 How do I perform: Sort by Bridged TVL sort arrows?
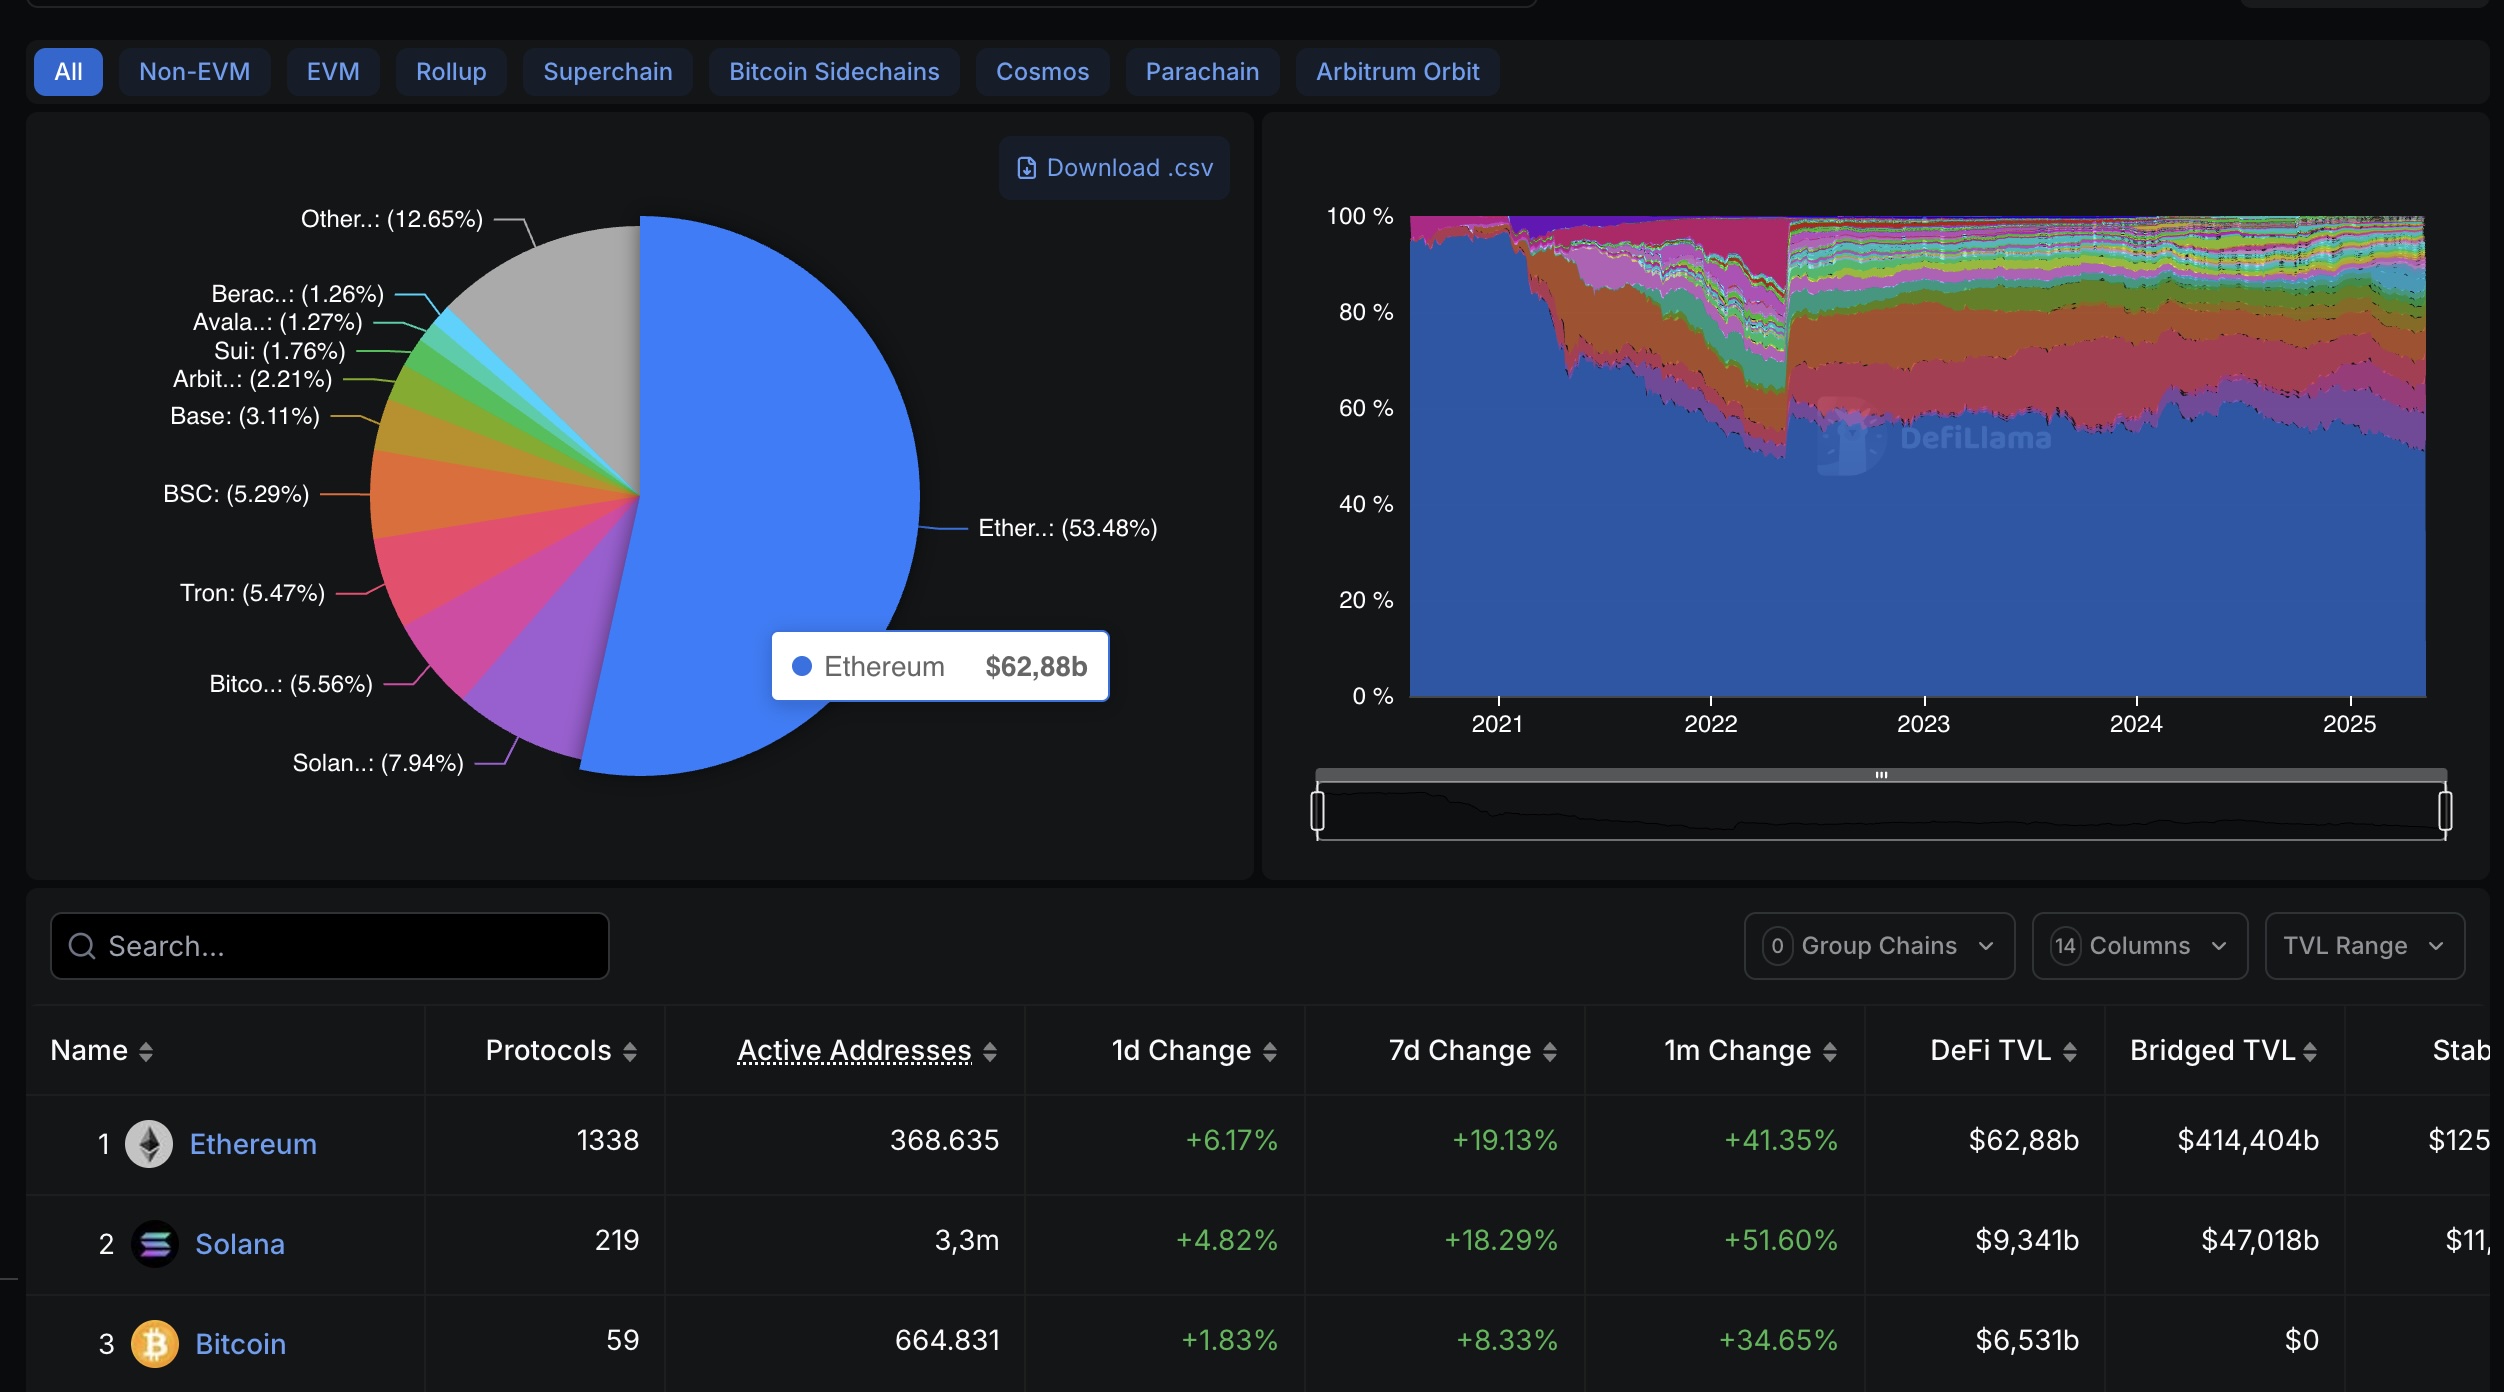click(2310, 1051)
